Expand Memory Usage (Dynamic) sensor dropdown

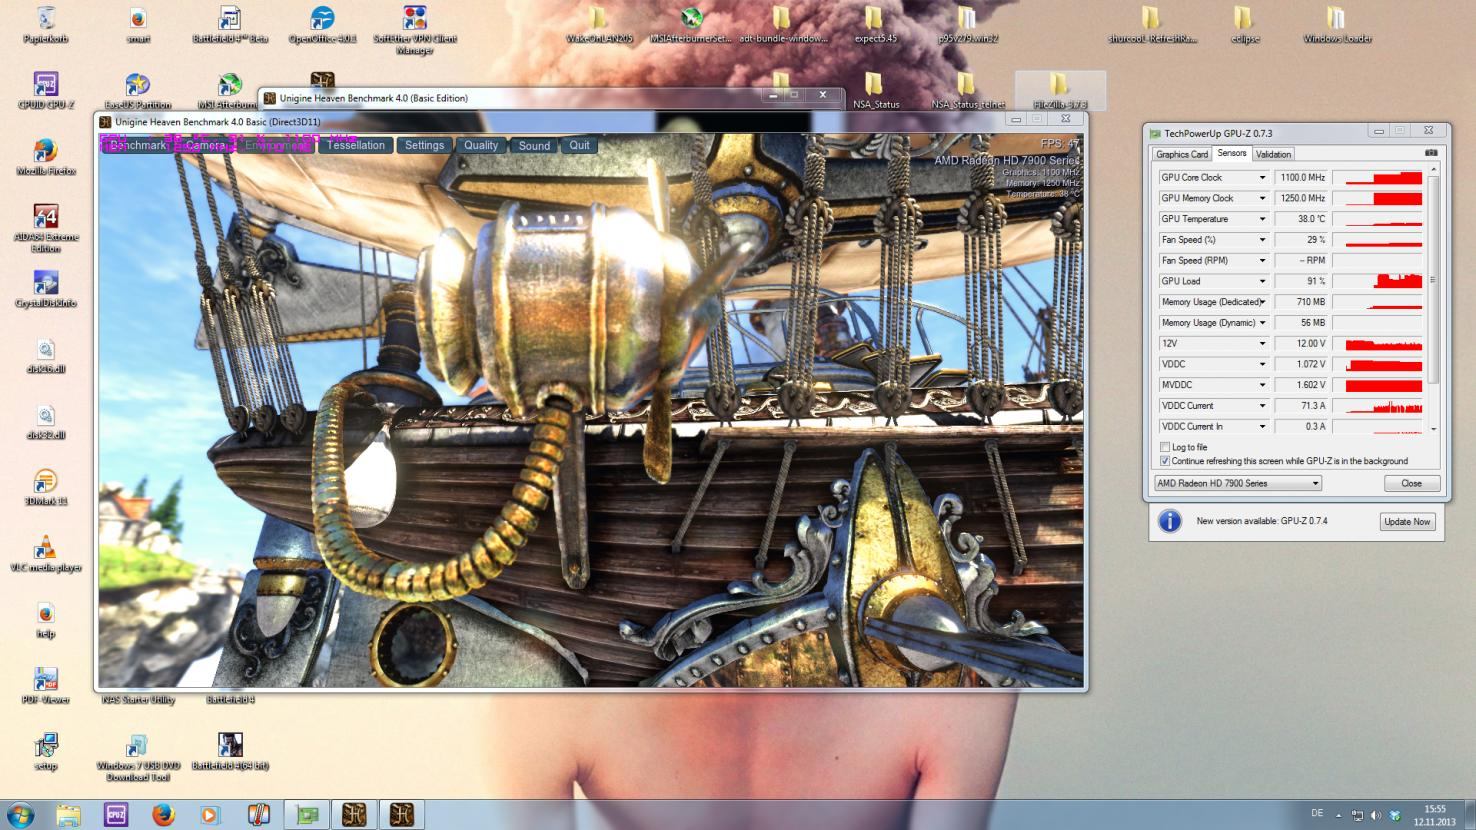(x=1262, y=323)
